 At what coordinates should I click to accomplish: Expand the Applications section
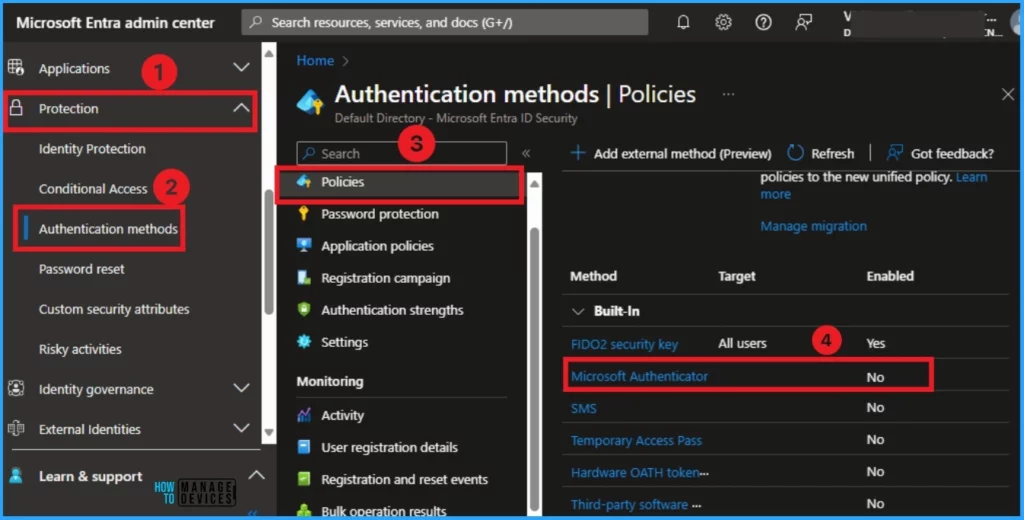click(242, 67)
